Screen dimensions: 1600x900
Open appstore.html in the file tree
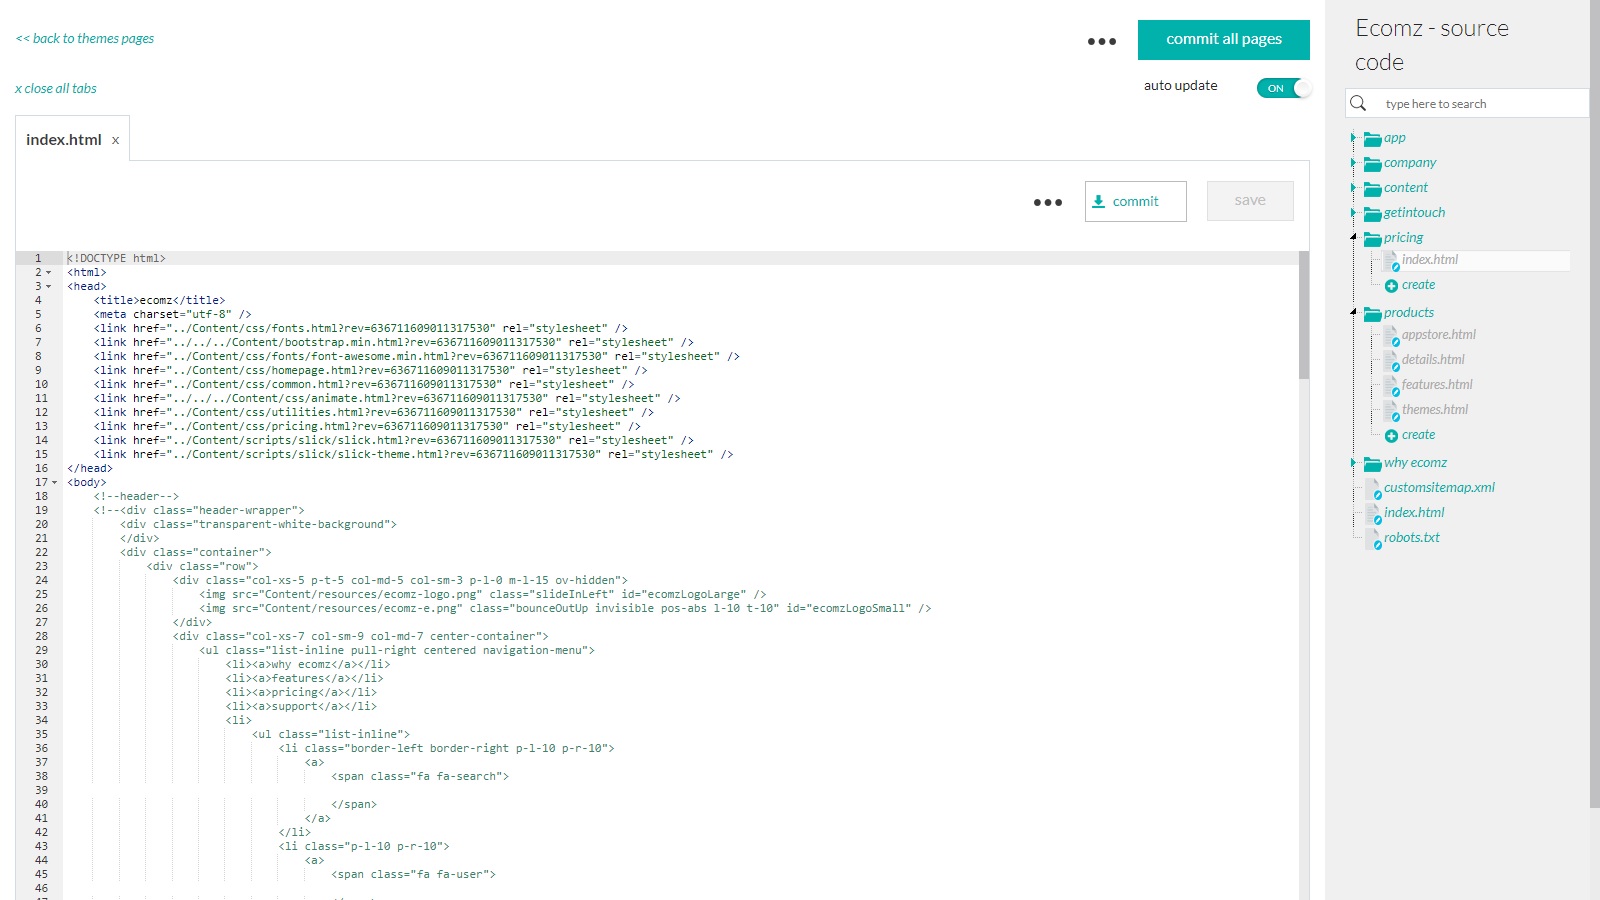(1438, 335)
